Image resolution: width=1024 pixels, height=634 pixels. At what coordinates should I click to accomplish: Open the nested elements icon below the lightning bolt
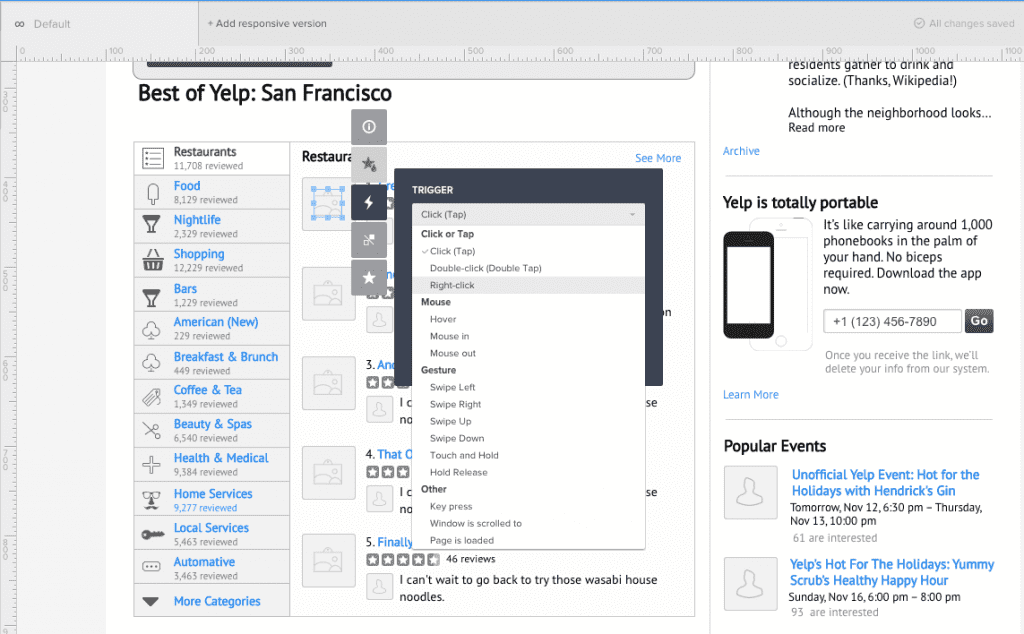pos(369,240)
